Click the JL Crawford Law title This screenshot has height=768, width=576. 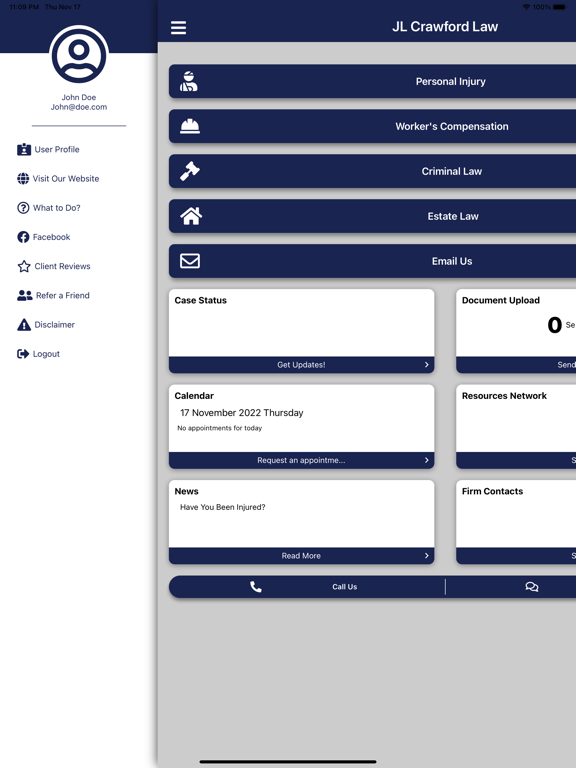tap(445, 26)
